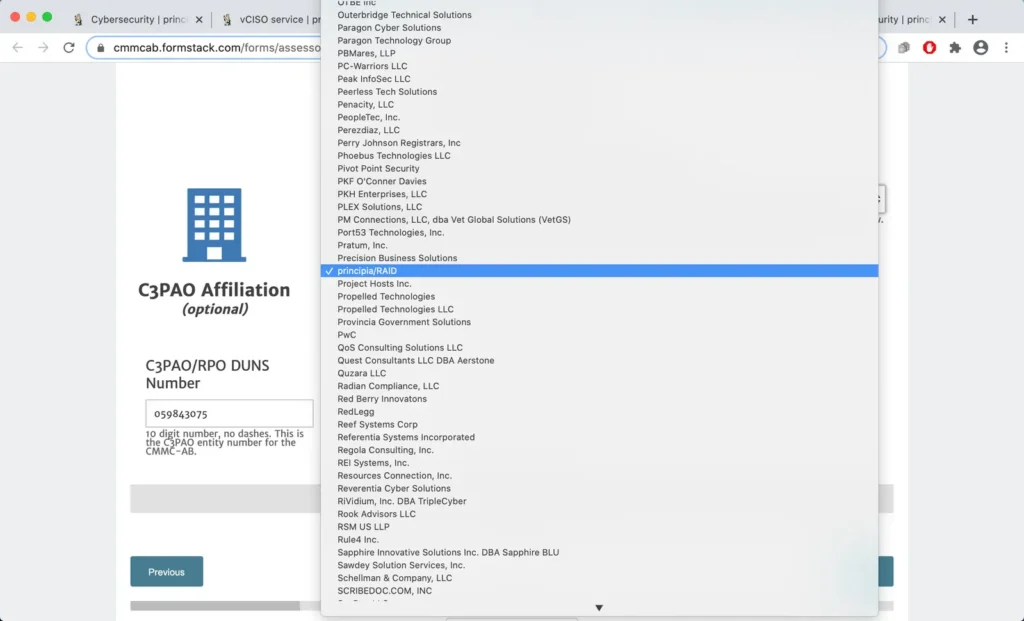Select Paragon Cyber Solutions option
The height and width of the screenshot is (621, 1024).
[599, 27]
